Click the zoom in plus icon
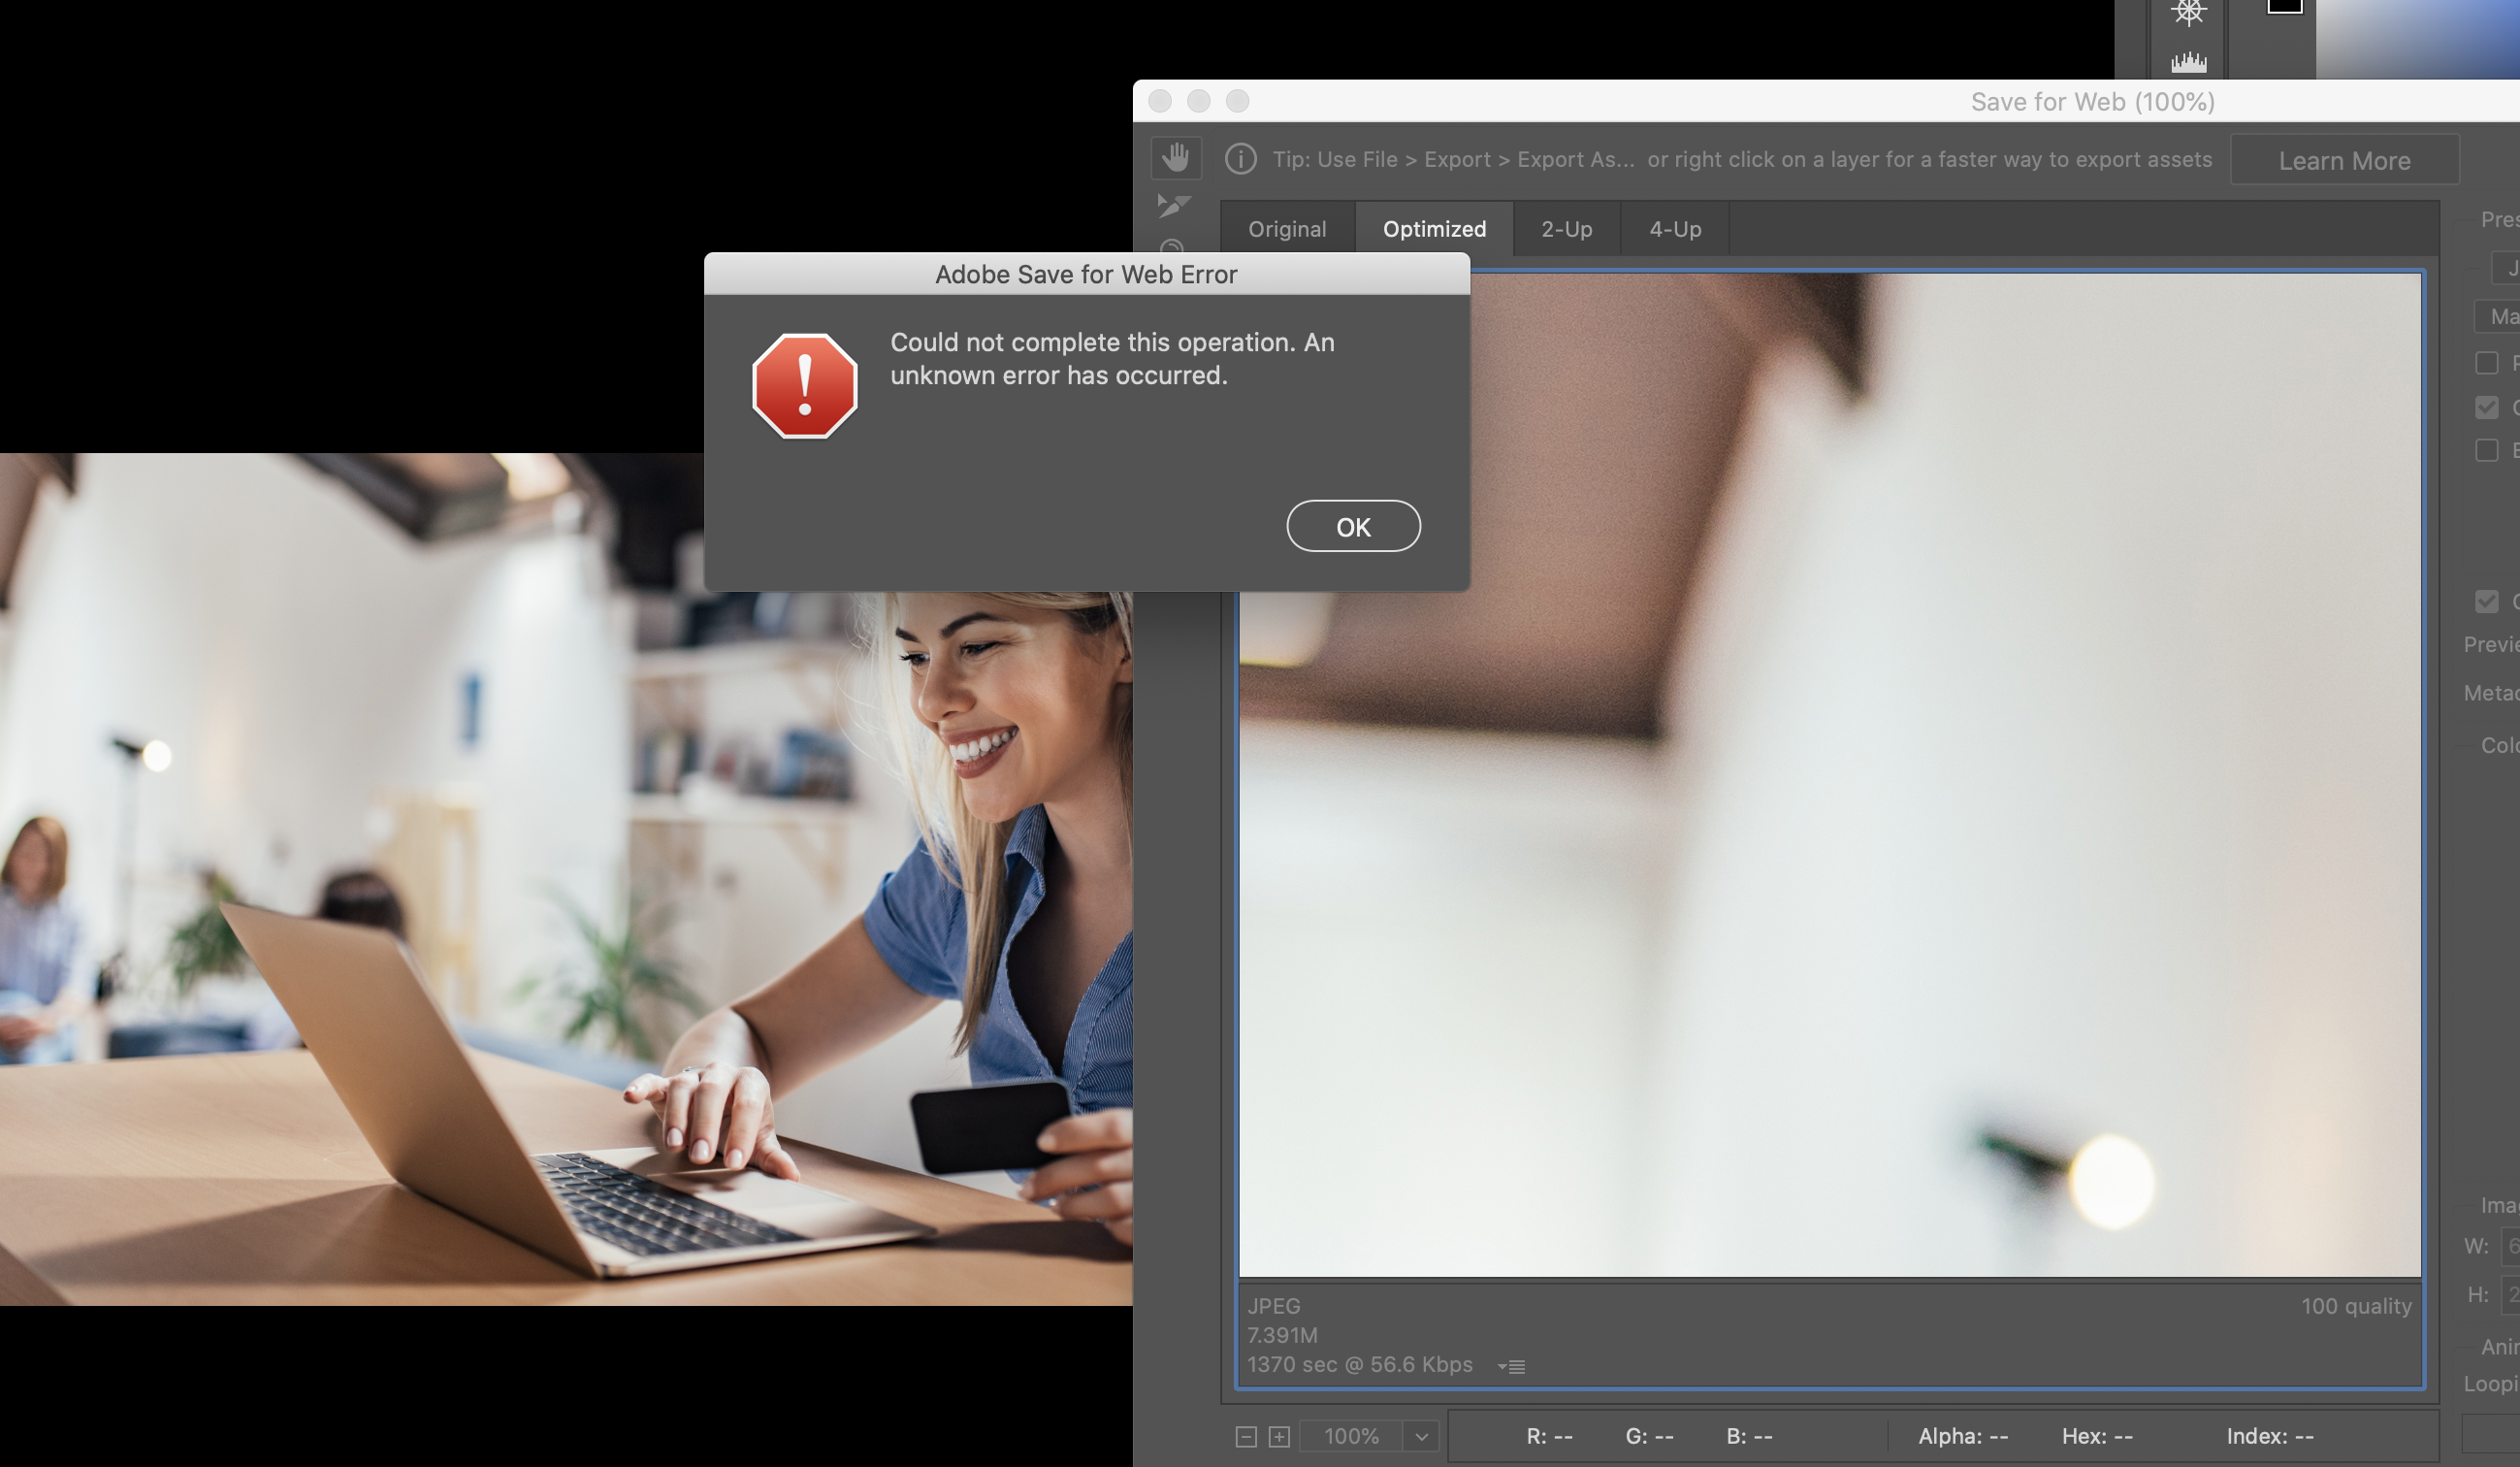Viewport: 2520px width, 1467px height. click(1279, 1437)
